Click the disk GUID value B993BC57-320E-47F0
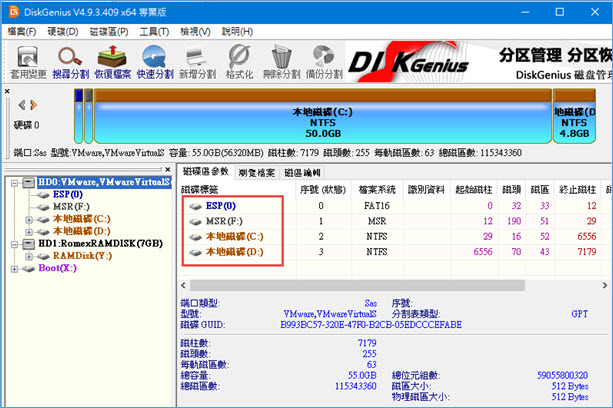Image resolution: width=613 pixels, height=408 pixels. 371,325
